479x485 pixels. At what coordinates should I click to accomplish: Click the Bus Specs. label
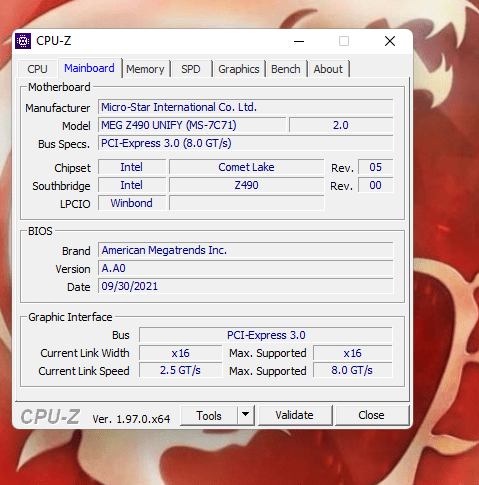64,144
